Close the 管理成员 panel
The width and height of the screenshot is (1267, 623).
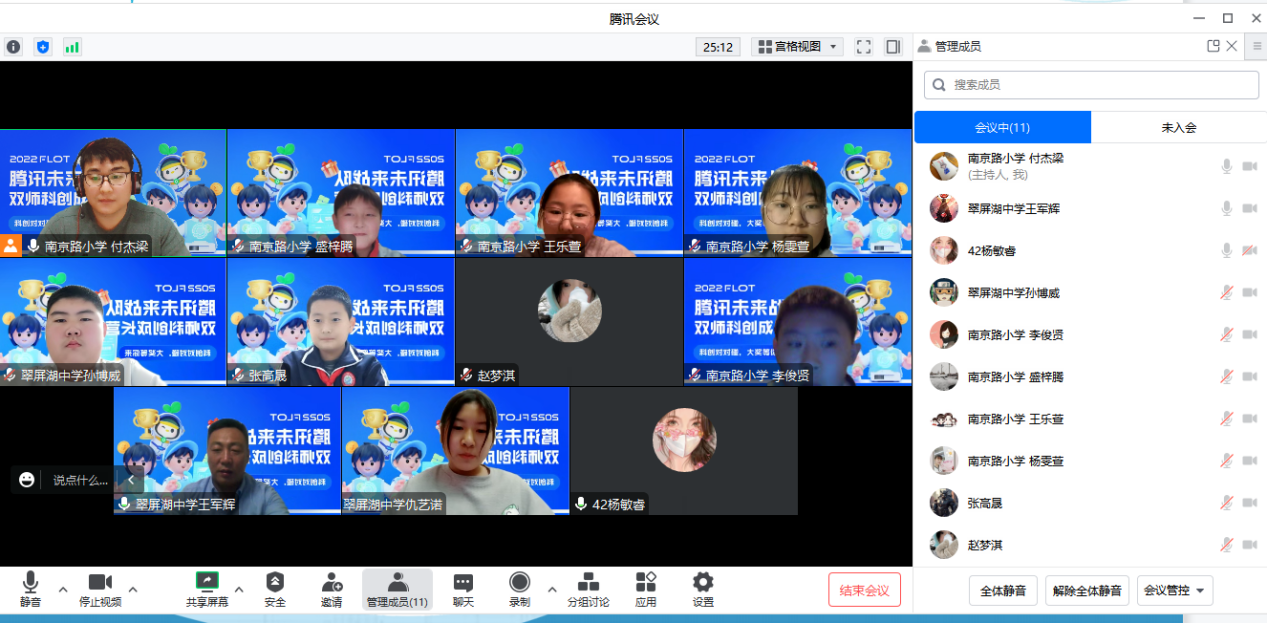coord(1232,46)
